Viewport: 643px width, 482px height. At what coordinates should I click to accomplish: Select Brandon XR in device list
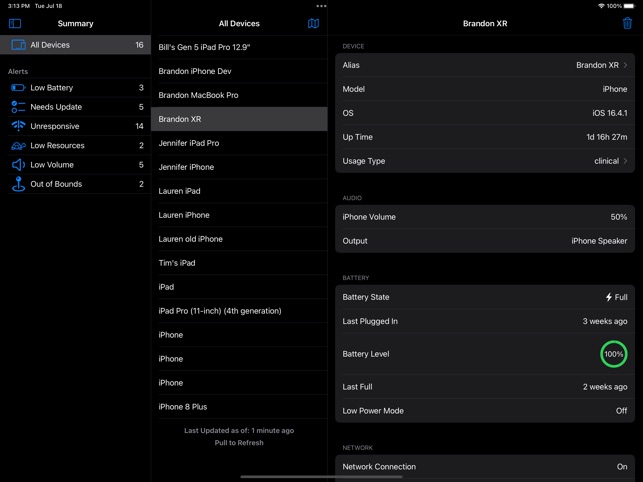point(239,119)
